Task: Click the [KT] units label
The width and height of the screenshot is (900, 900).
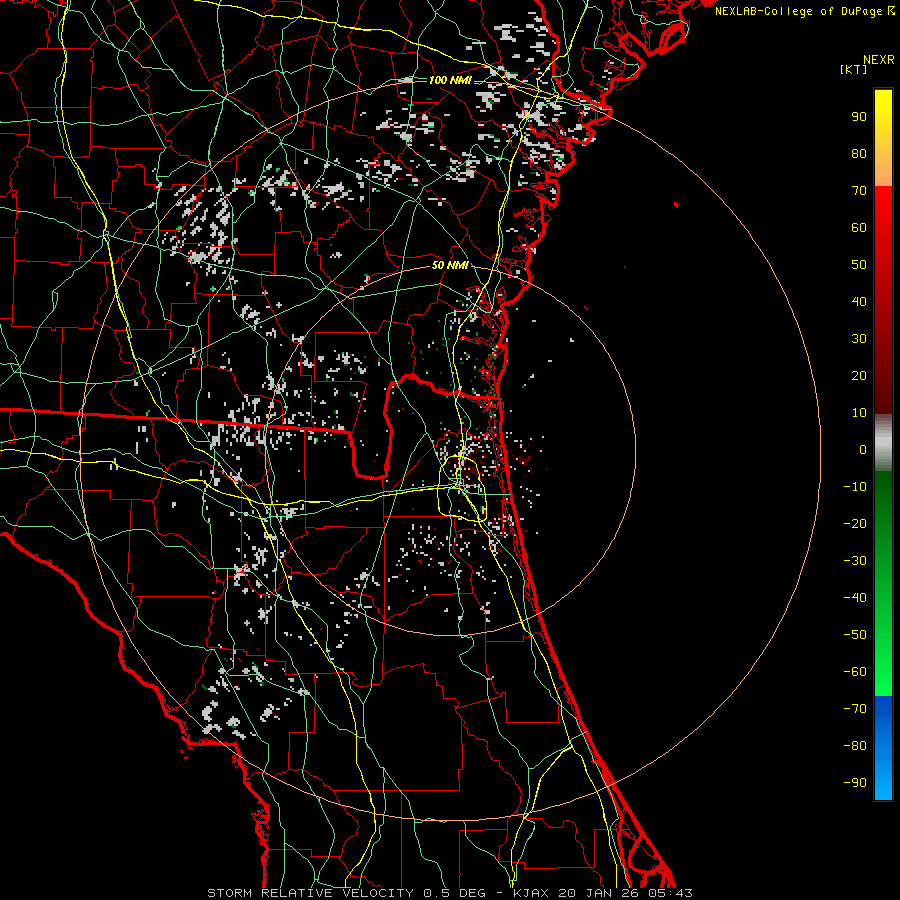Action: pyautogui.click(x=853, y=69)
